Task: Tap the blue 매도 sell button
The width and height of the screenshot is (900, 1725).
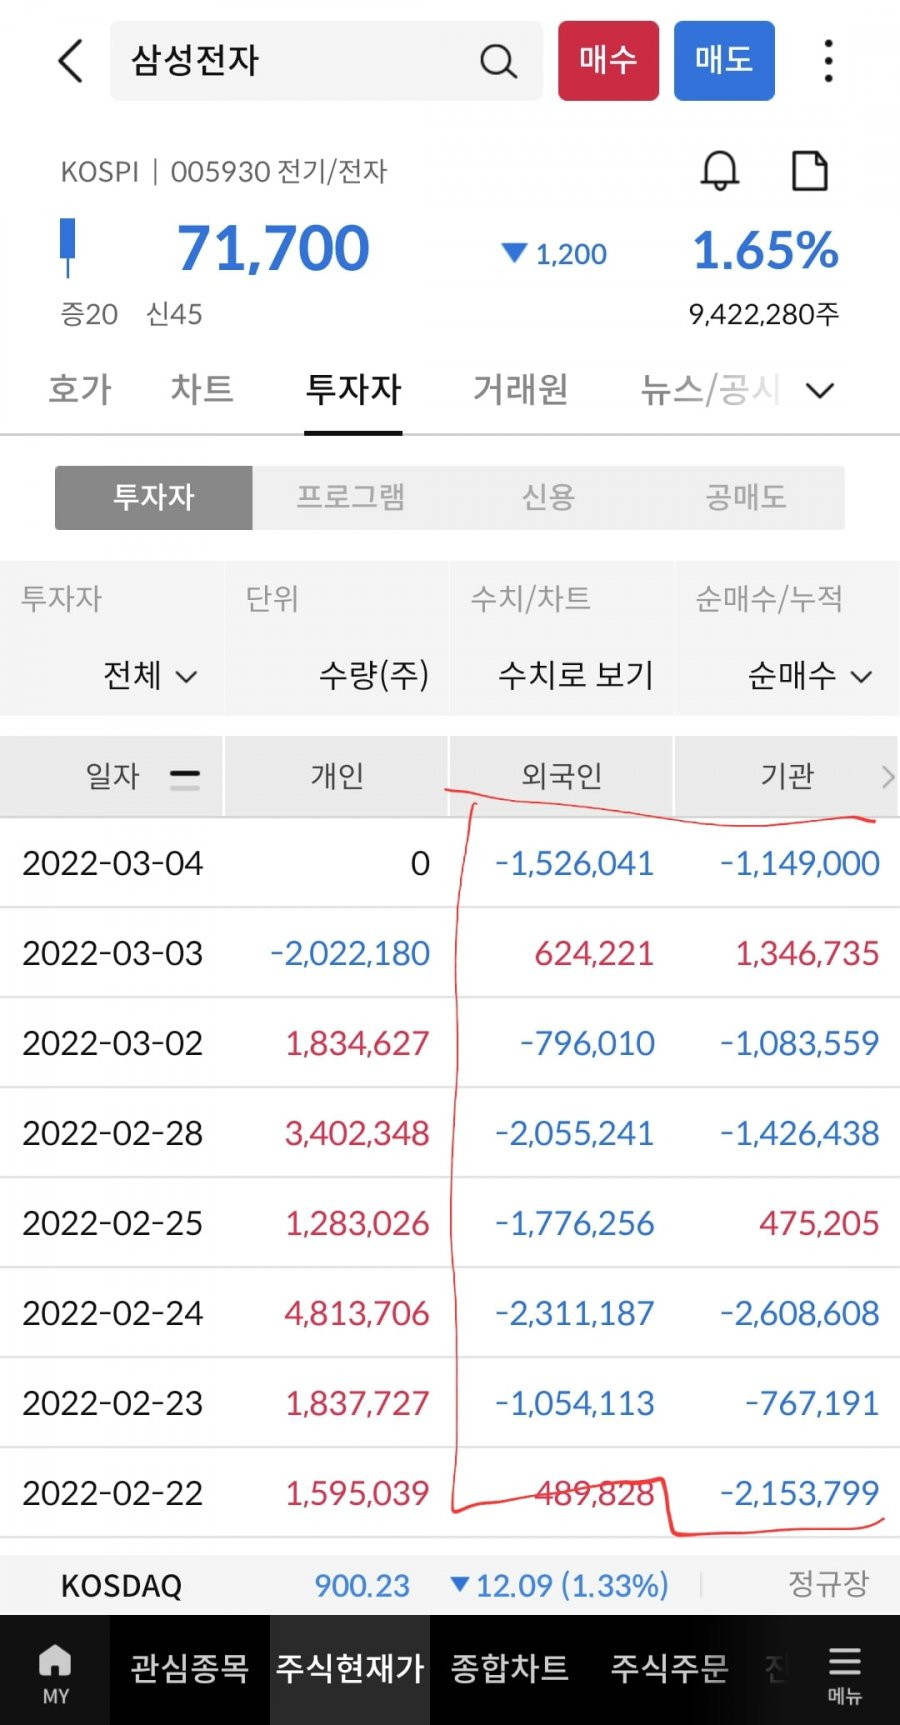Action: pos(724,61)
